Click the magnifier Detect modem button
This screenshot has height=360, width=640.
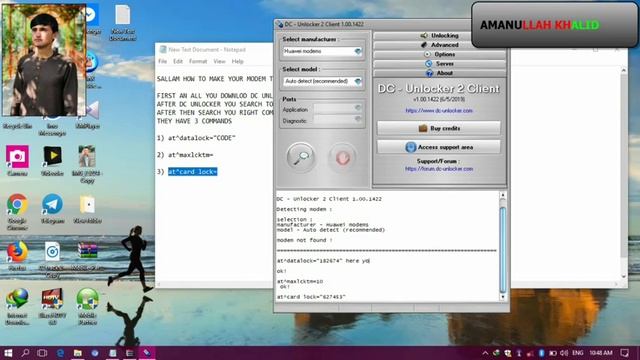pyautogui.click(x=301, y=157)
